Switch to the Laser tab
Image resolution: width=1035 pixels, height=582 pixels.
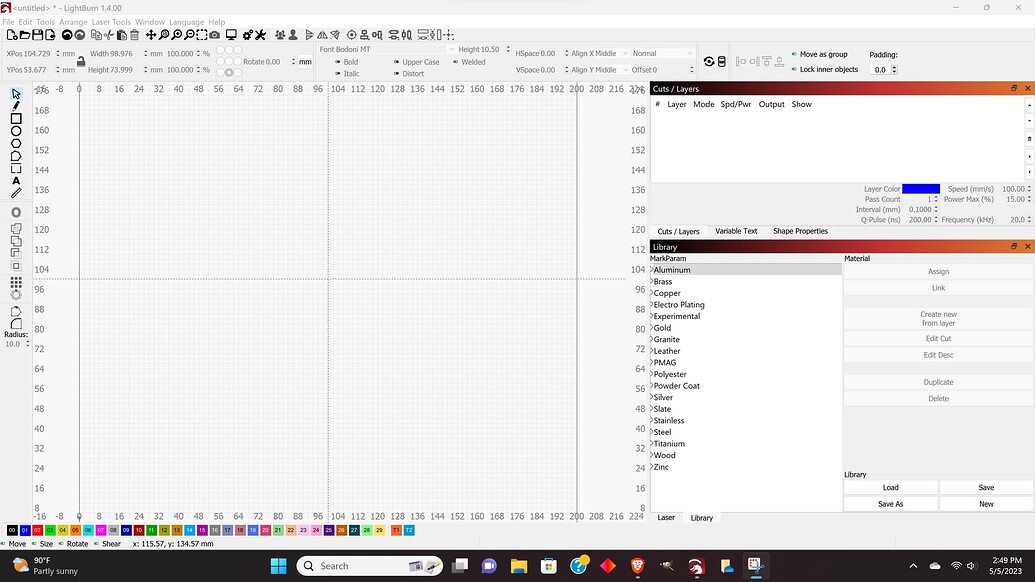tap(666, 517)
